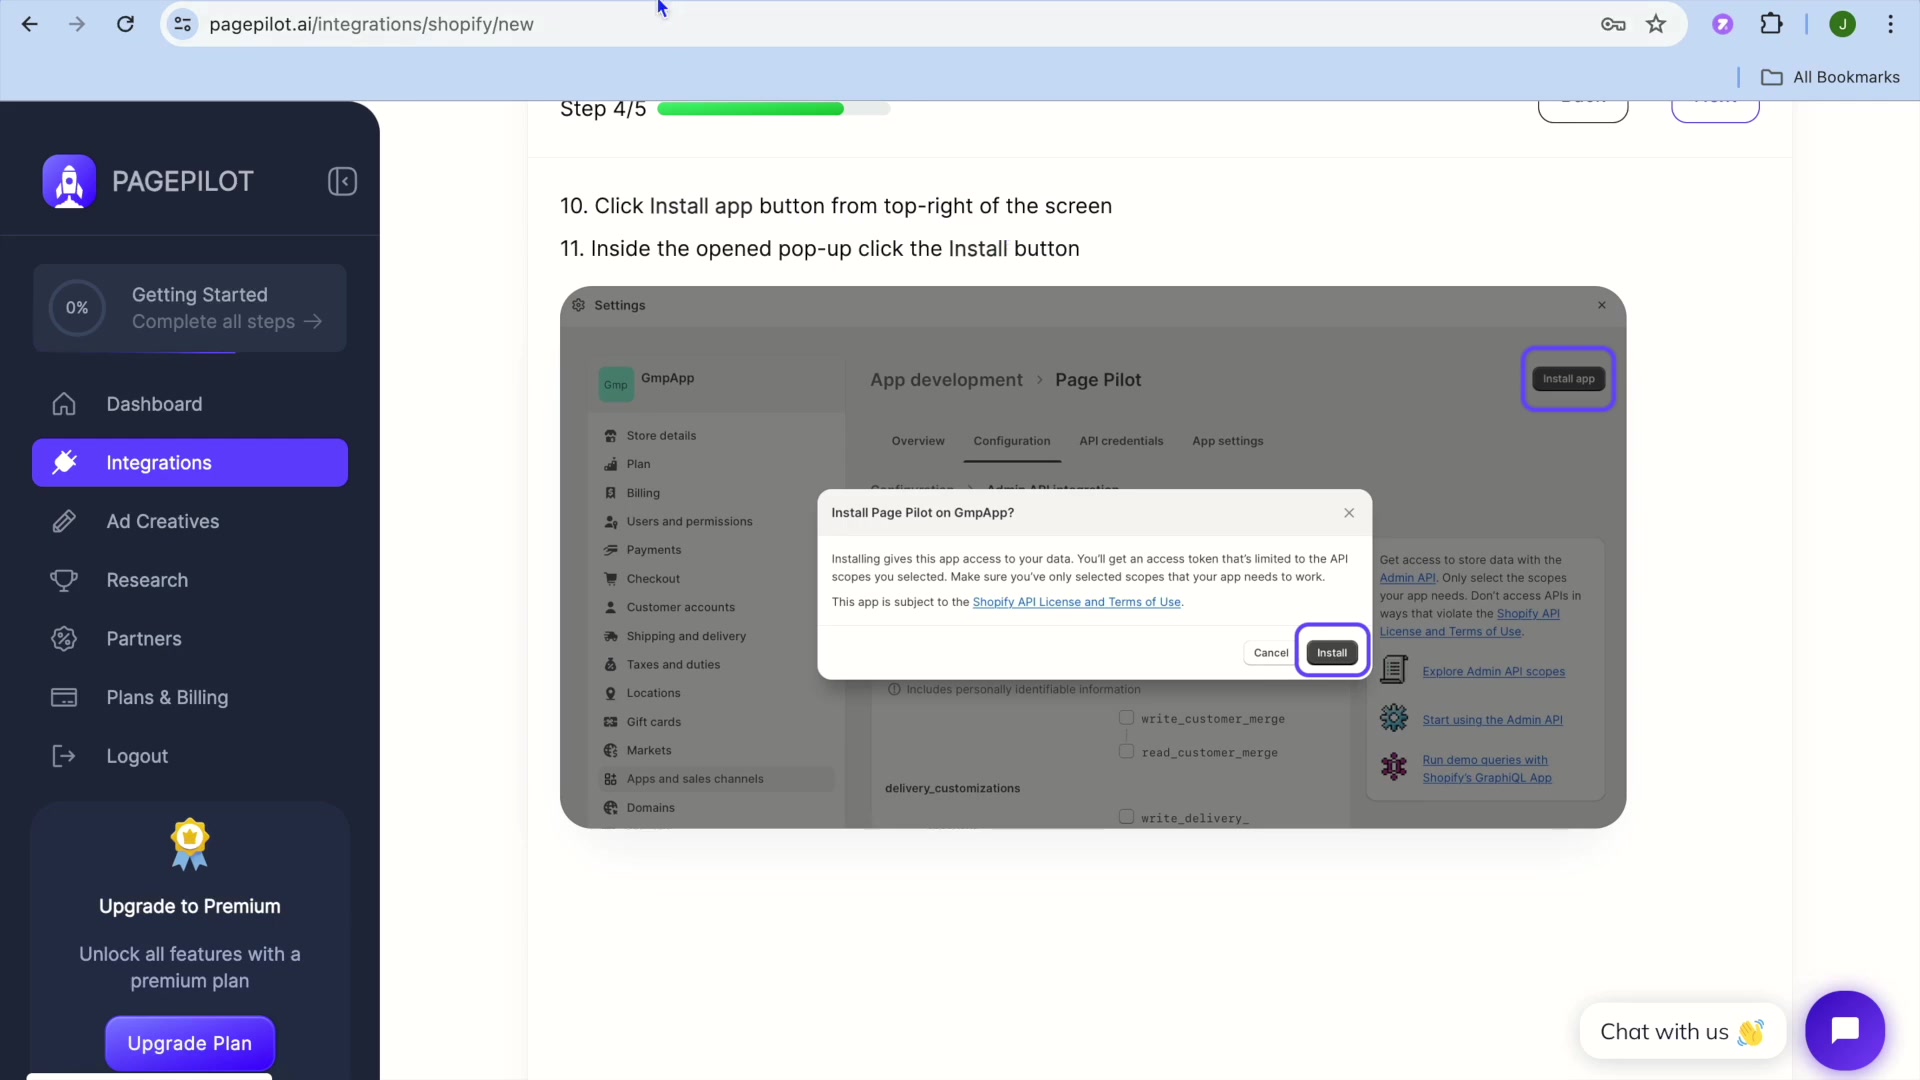Select Domains in tutorial settings list
The height and width of the screenshot is (1080, 1920).
650,808
